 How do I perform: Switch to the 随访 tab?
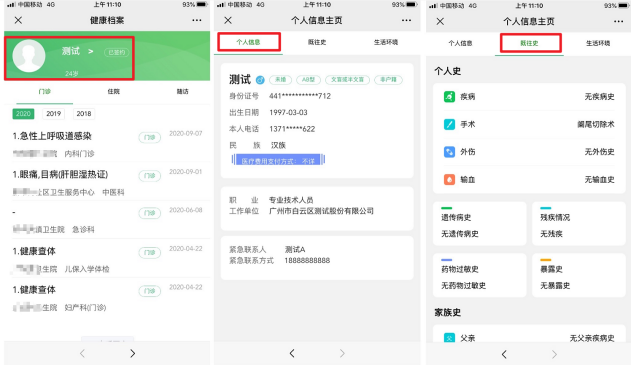coord(182,91)
